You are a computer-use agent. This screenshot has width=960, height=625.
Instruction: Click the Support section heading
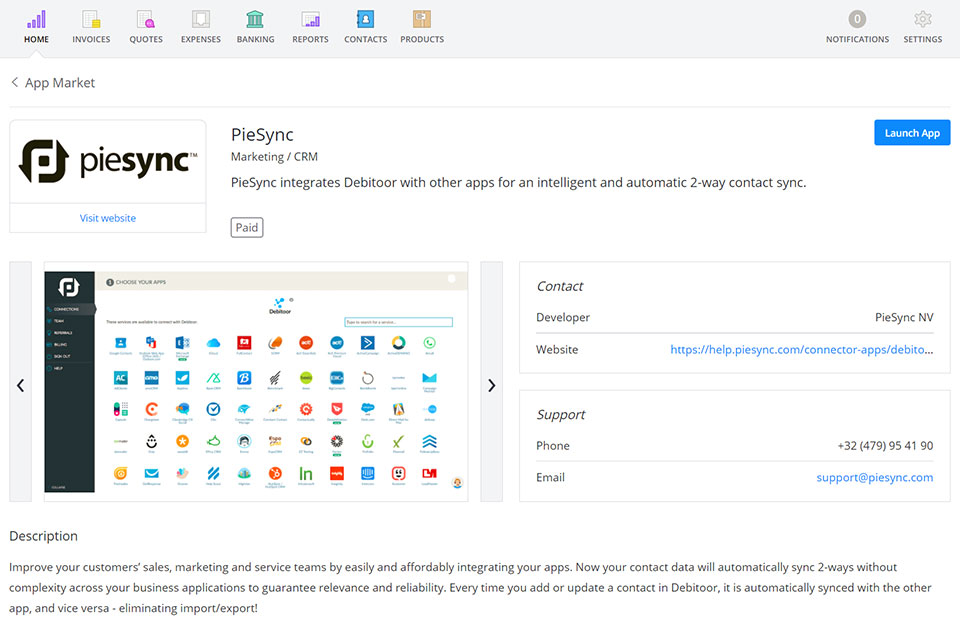coord(561,415)
